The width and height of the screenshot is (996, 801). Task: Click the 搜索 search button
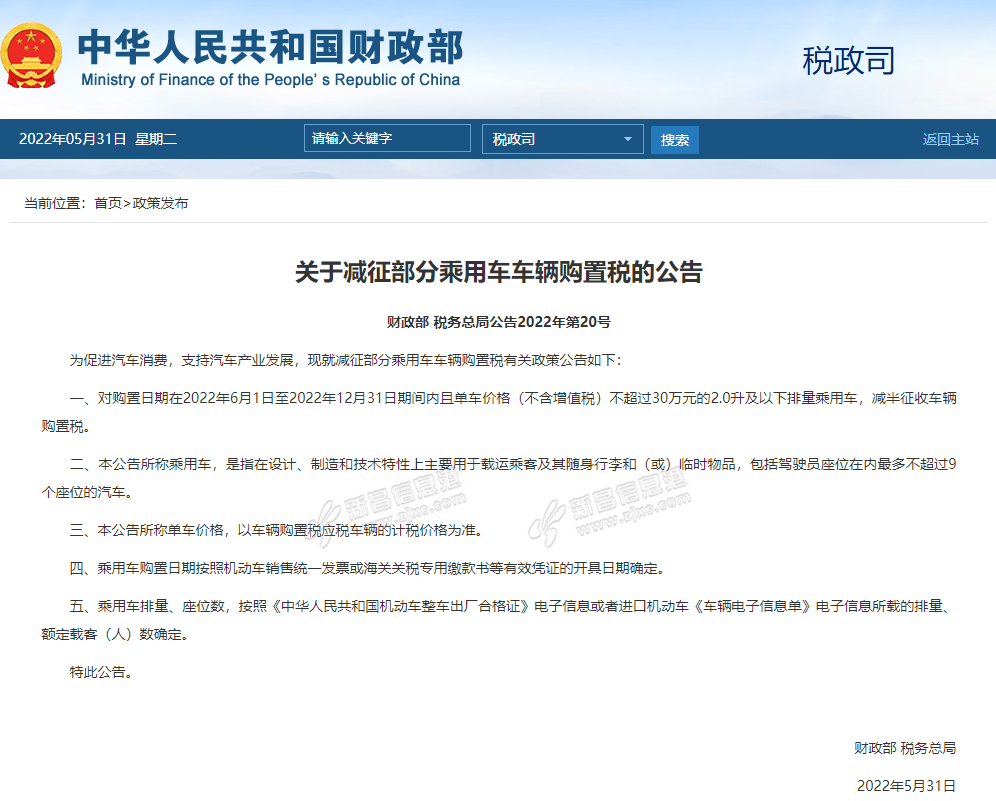point(675,140)
